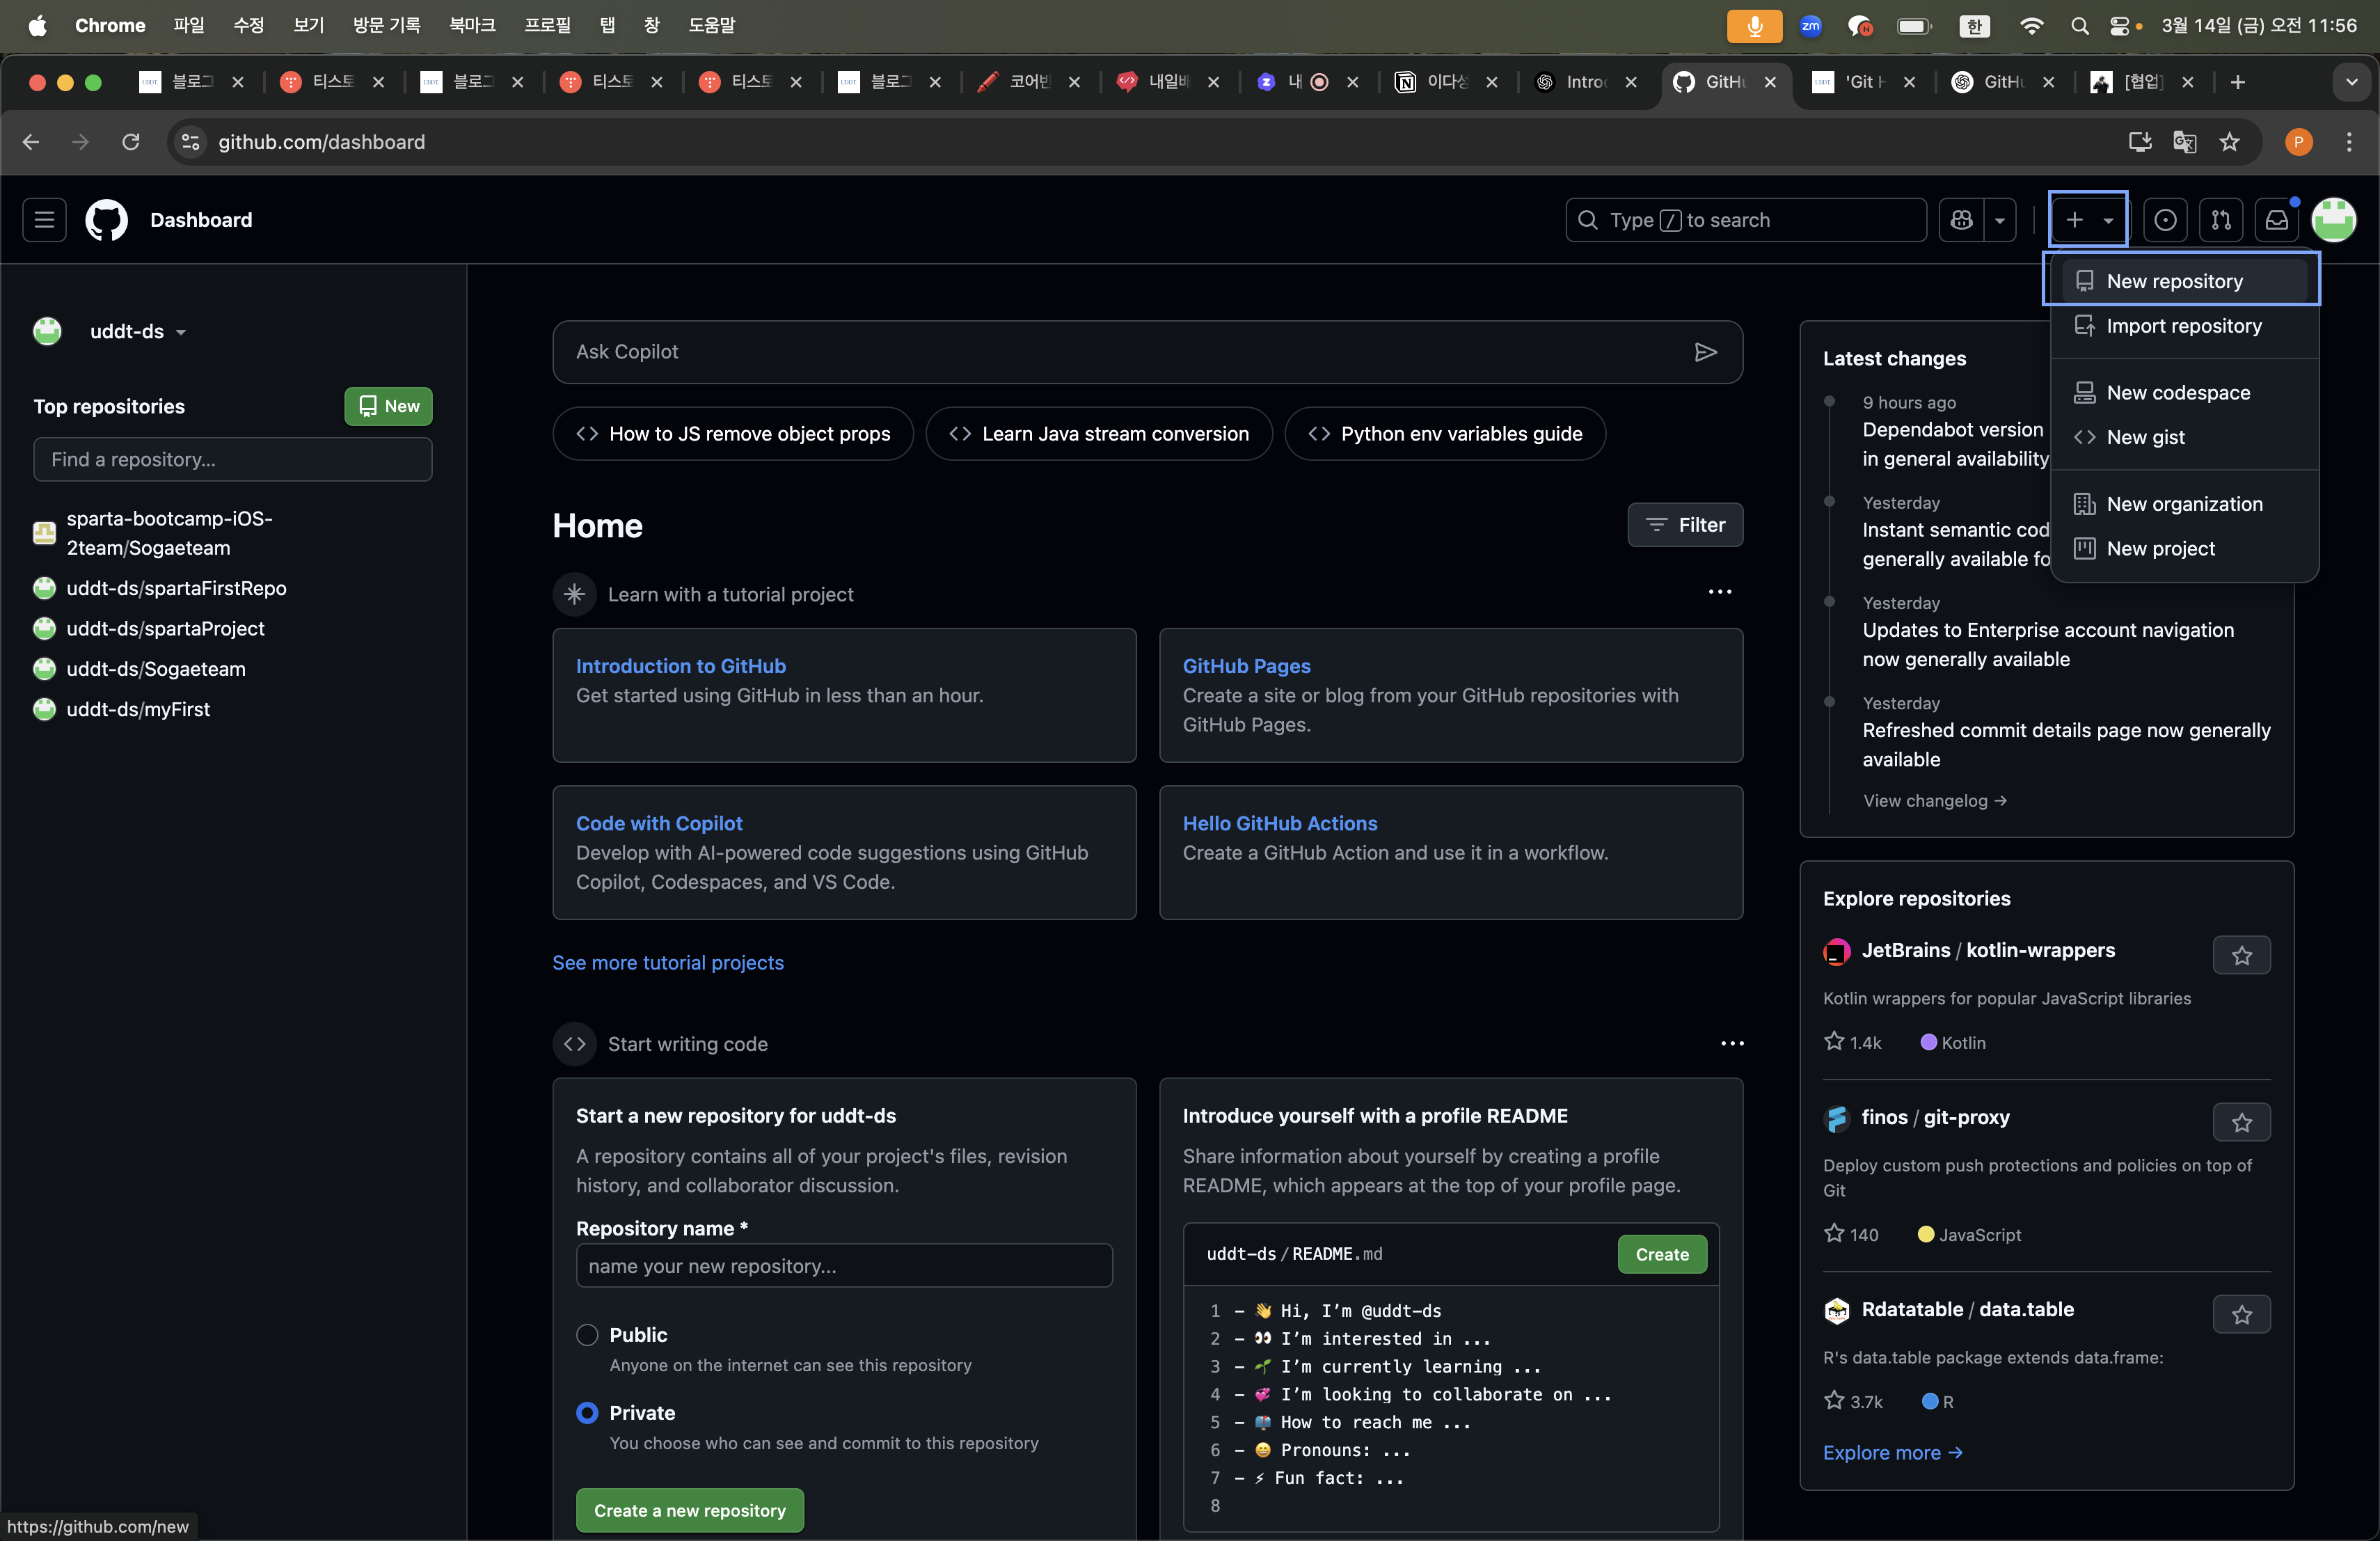Open the GitHub Pages tutorial
This screenshot has height=1541, width=2380.
point(1246,666)
